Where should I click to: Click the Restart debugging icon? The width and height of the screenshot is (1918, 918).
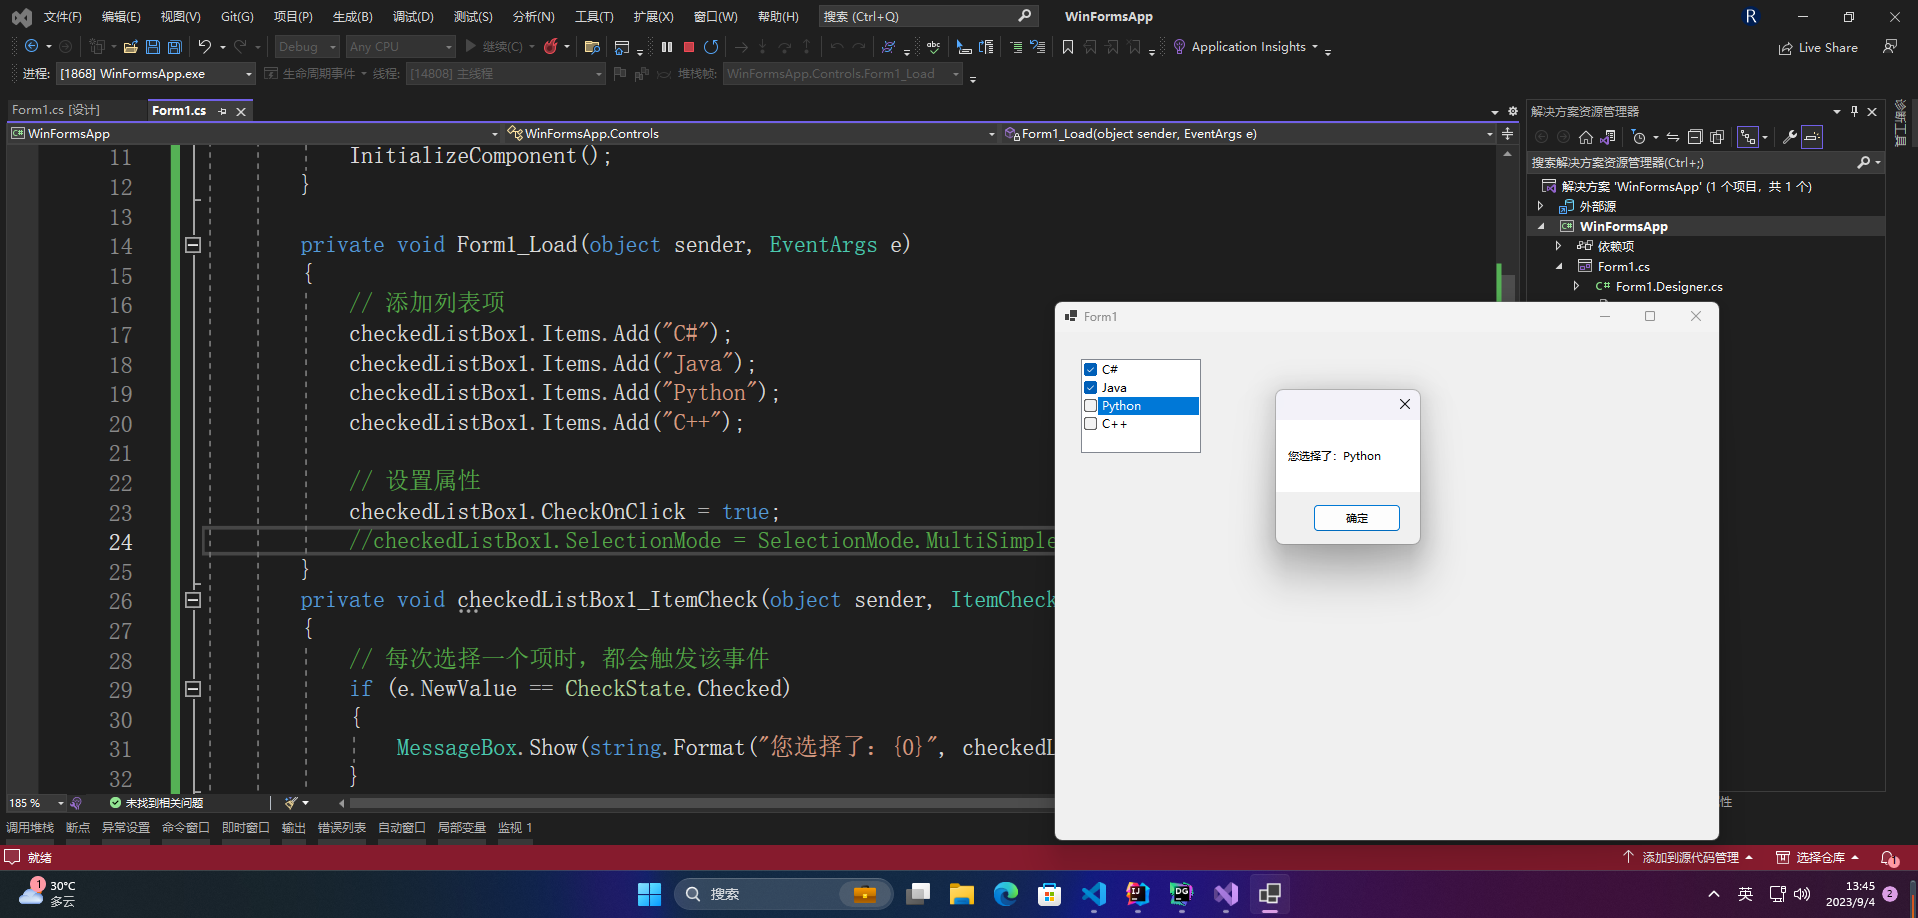[x=711, y=47]
